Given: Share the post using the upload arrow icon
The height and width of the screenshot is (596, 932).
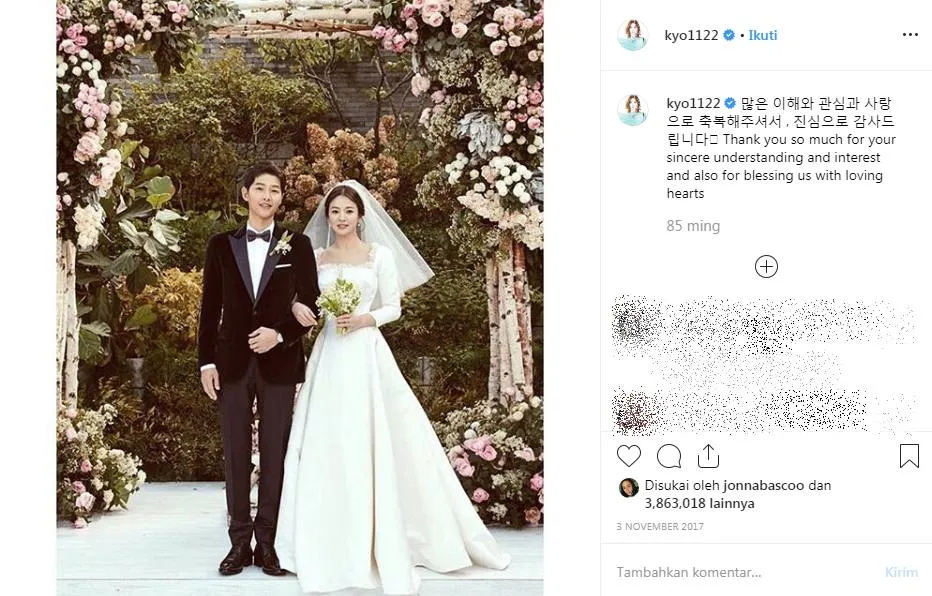Looking at the screenshot, I should (708, 456).
